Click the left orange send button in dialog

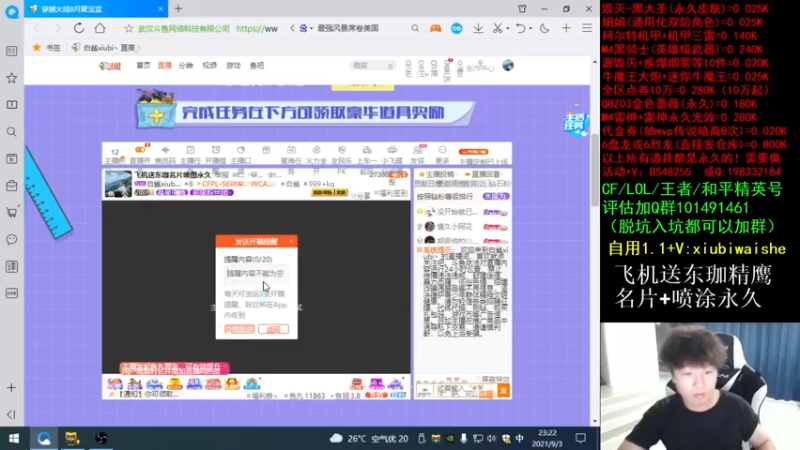239,330
